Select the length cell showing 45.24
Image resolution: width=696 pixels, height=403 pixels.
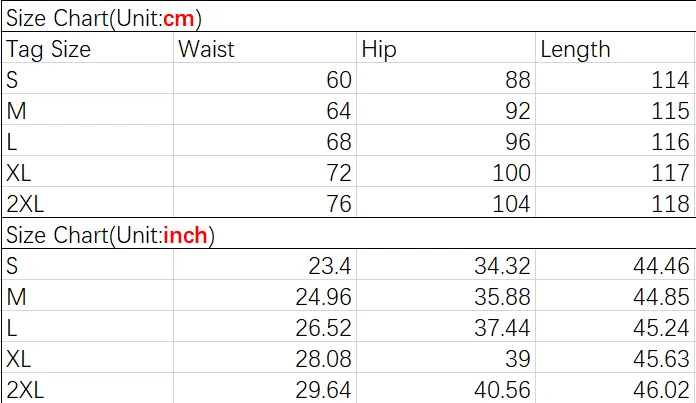[615, 327]
